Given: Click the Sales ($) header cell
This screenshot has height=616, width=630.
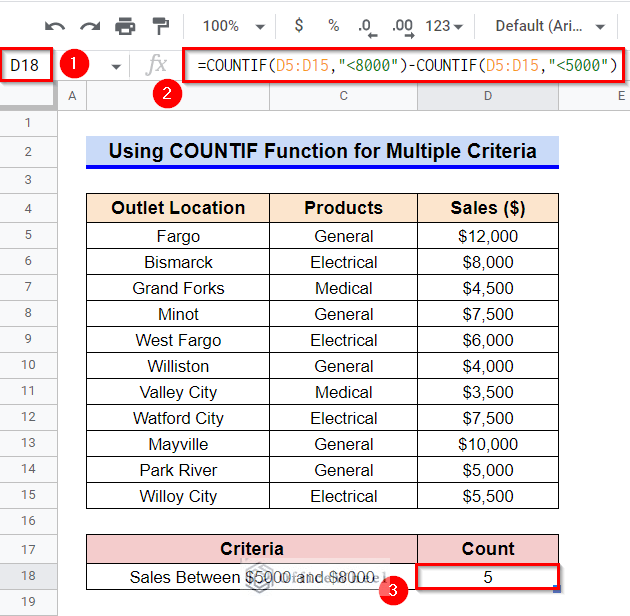Looking at the screenshot, I should 488,208.
